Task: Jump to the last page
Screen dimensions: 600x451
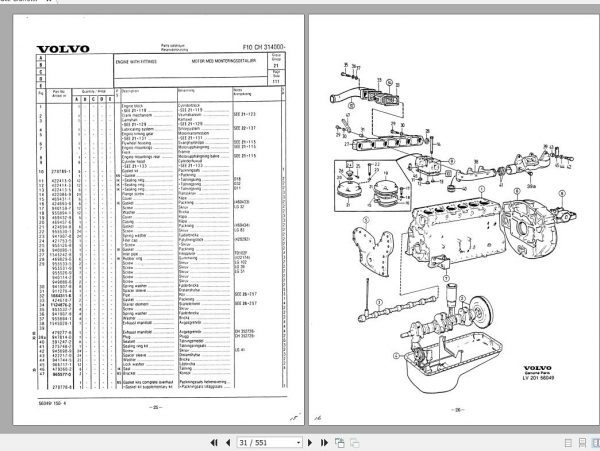Action: [x=324, y=443]
